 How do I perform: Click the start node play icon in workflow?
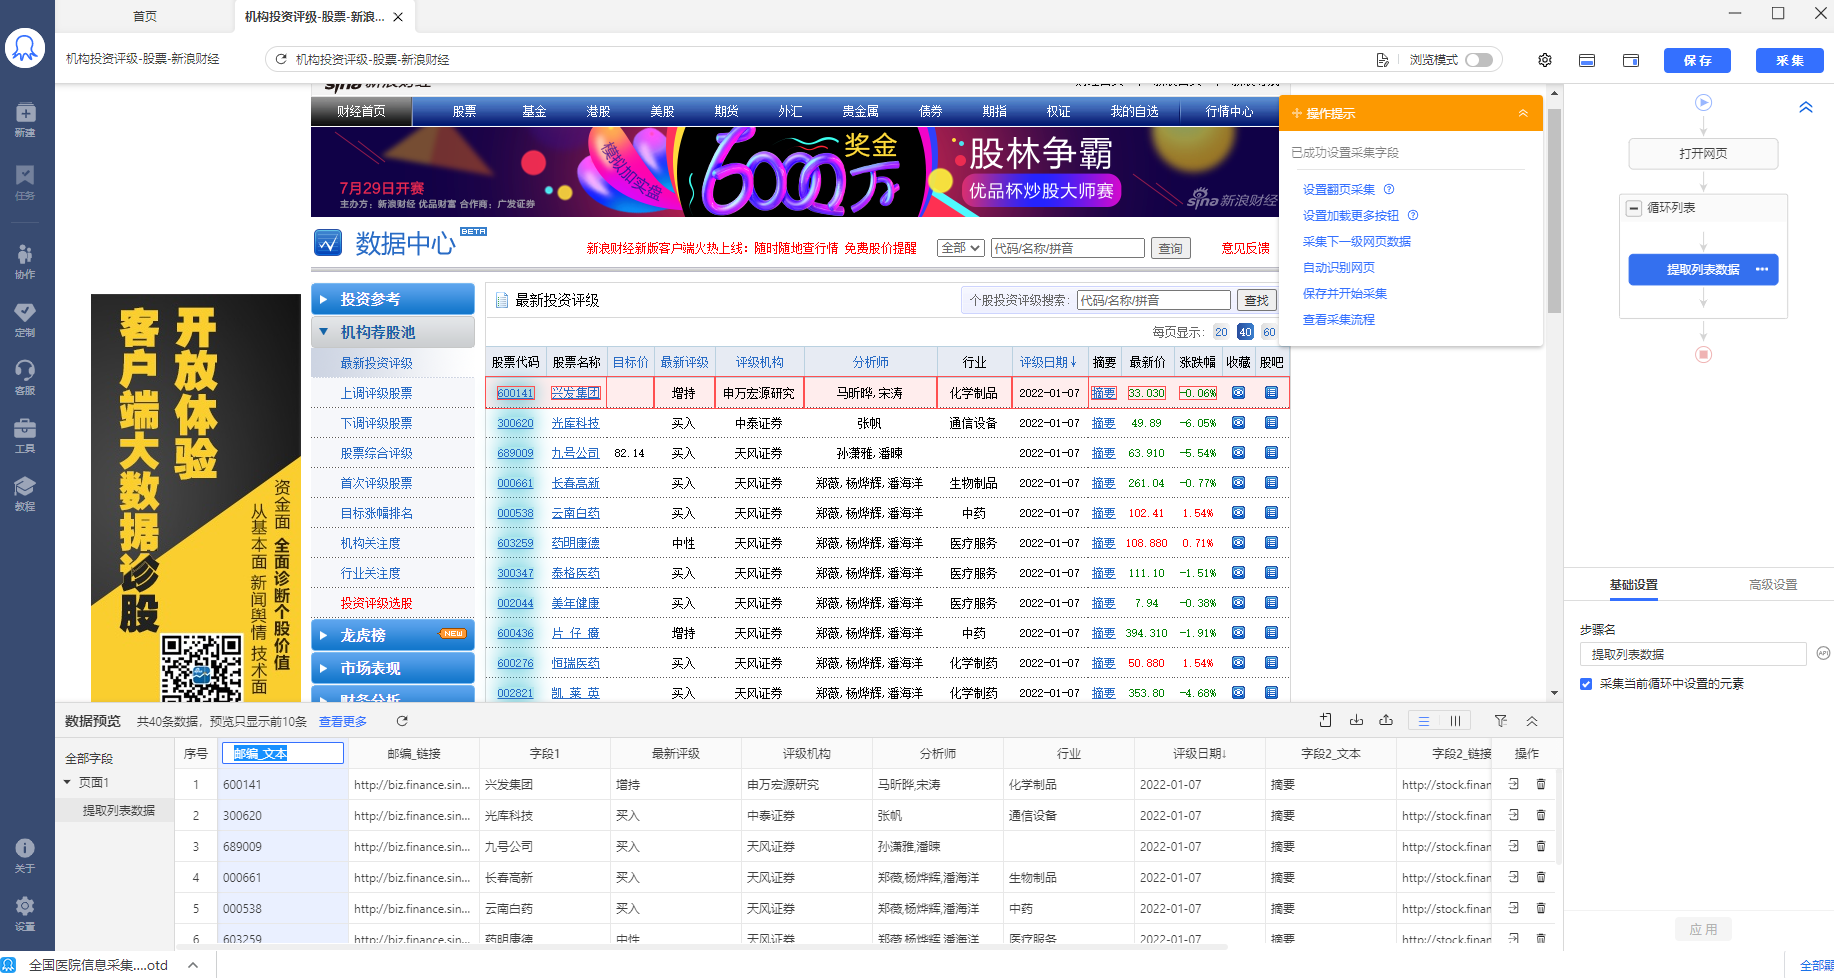(x=1704, y=102)
